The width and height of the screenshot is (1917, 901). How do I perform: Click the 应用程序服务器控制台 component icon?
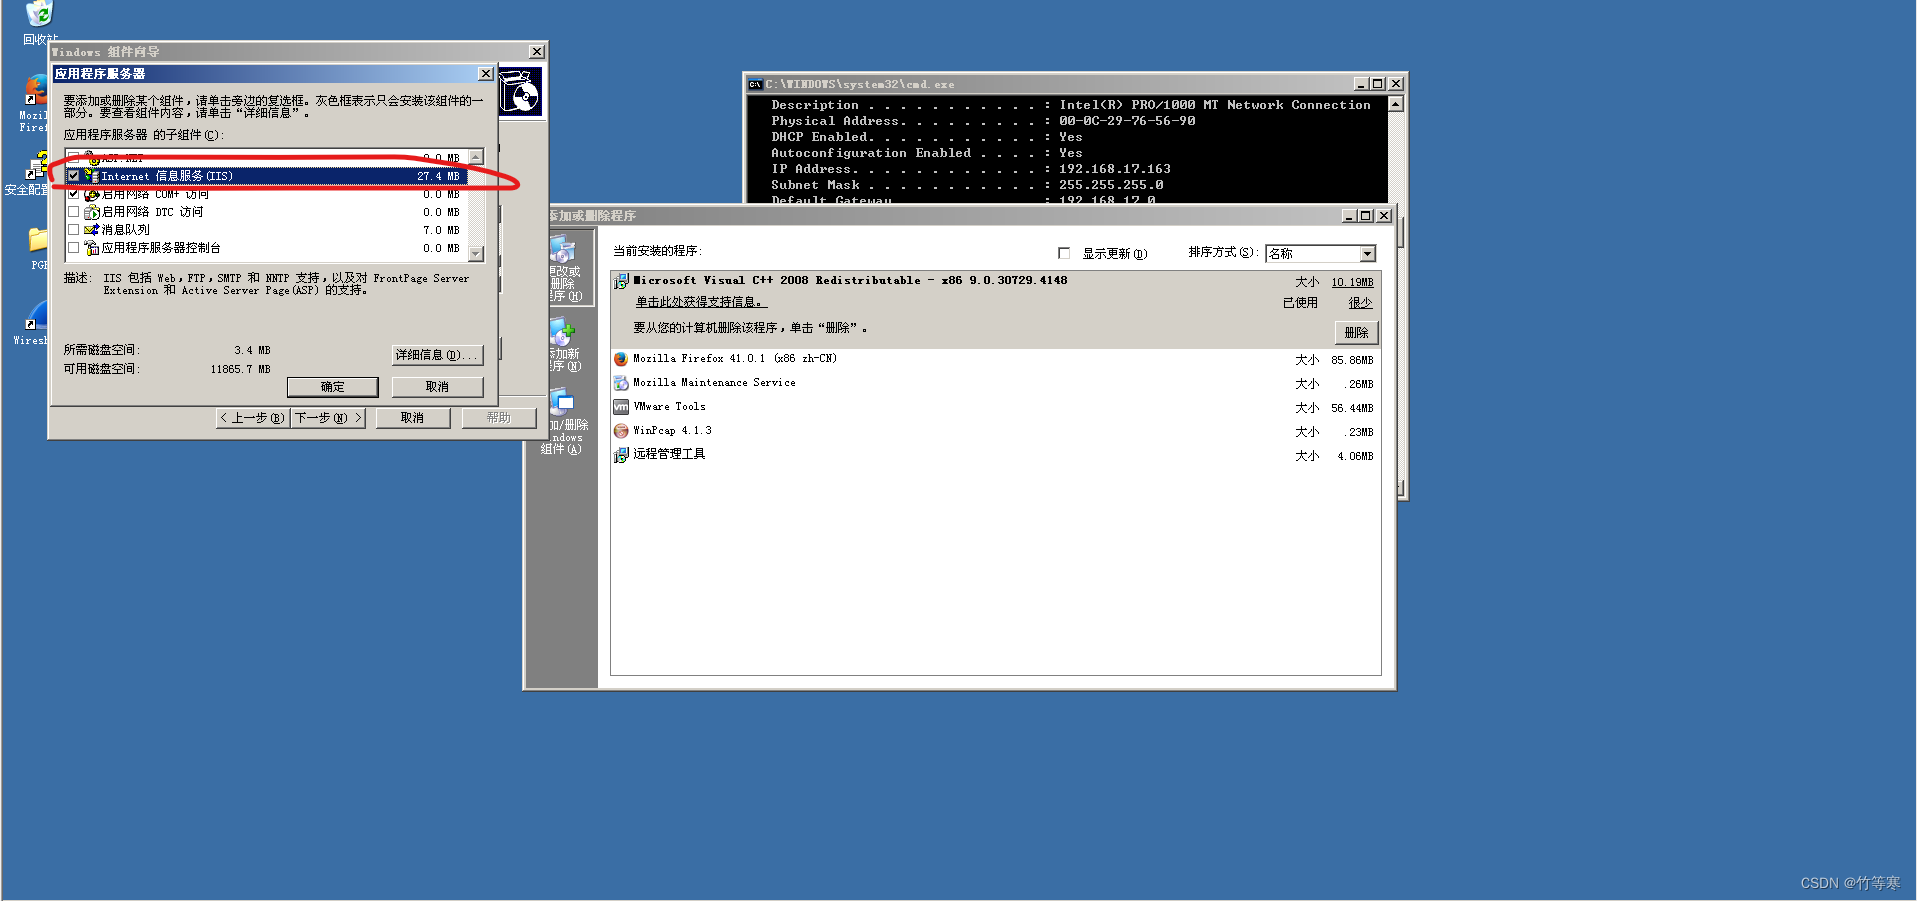point(91,248)
